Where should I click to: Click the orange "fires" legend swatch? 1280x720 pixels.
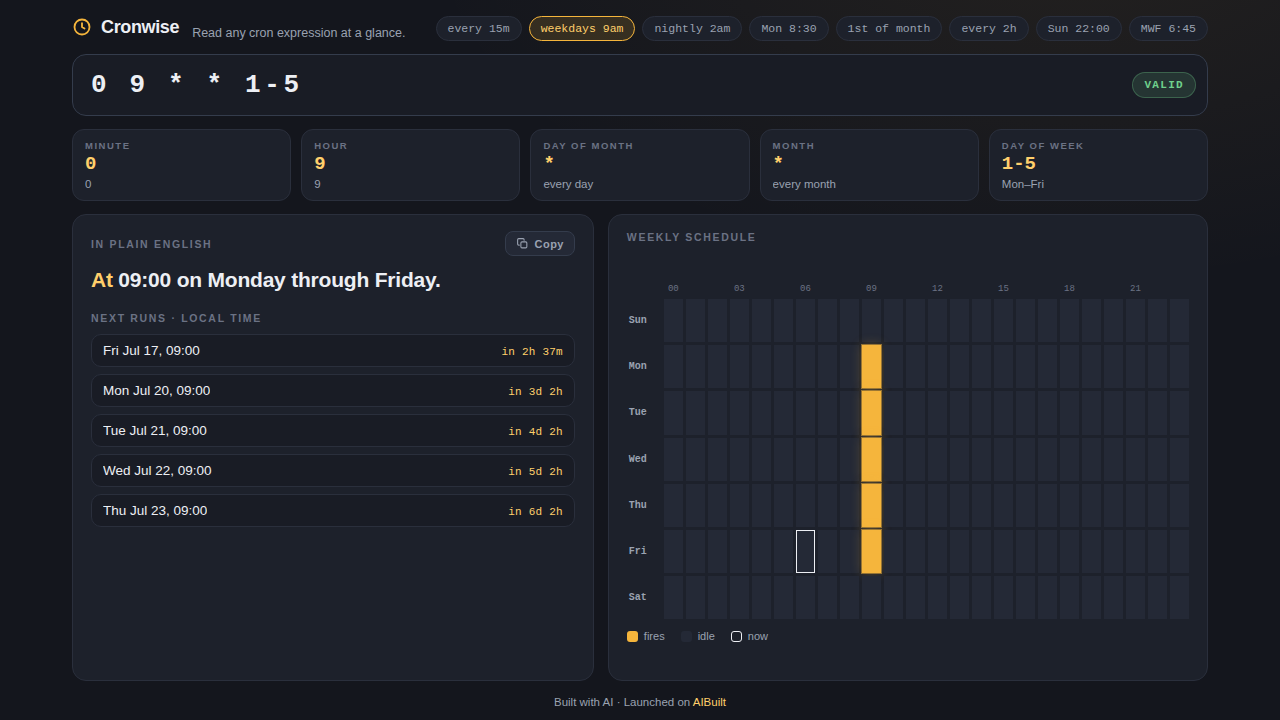pos(632,636)
